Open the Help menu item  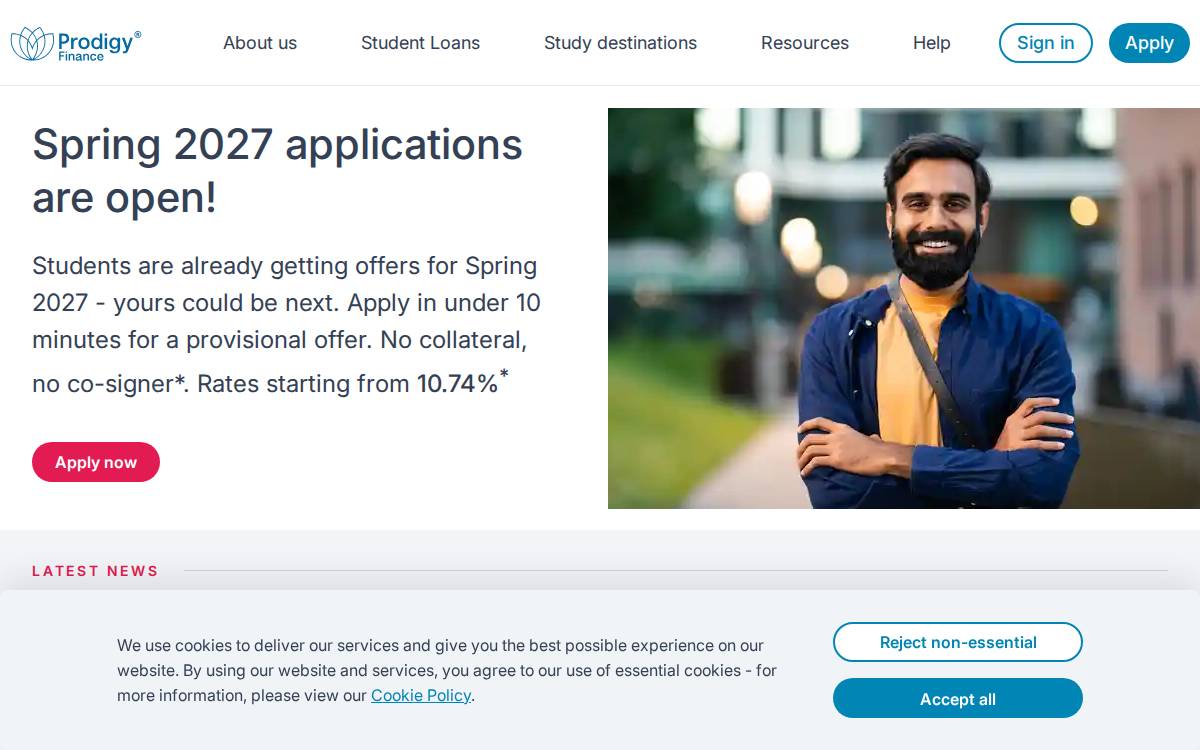[x=932, y=43]
